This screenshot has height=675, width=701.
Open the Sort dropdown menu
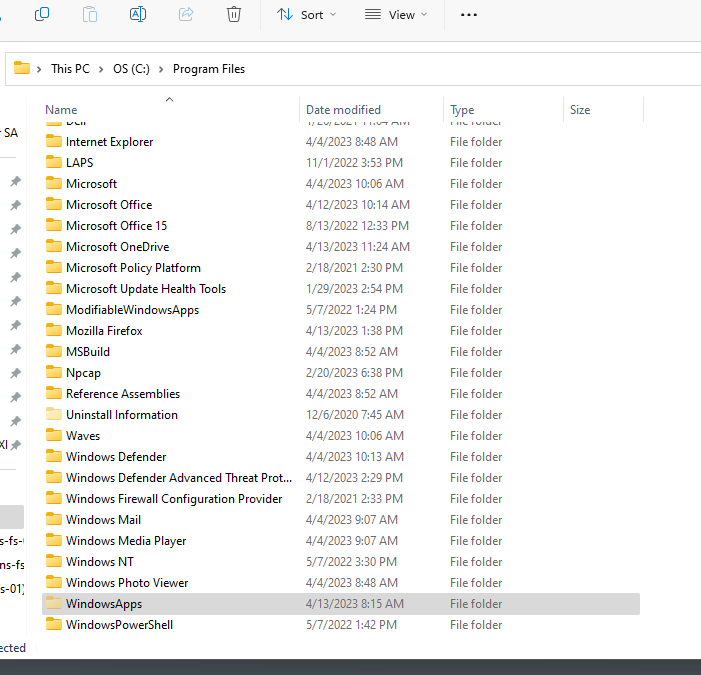[306, 15]
